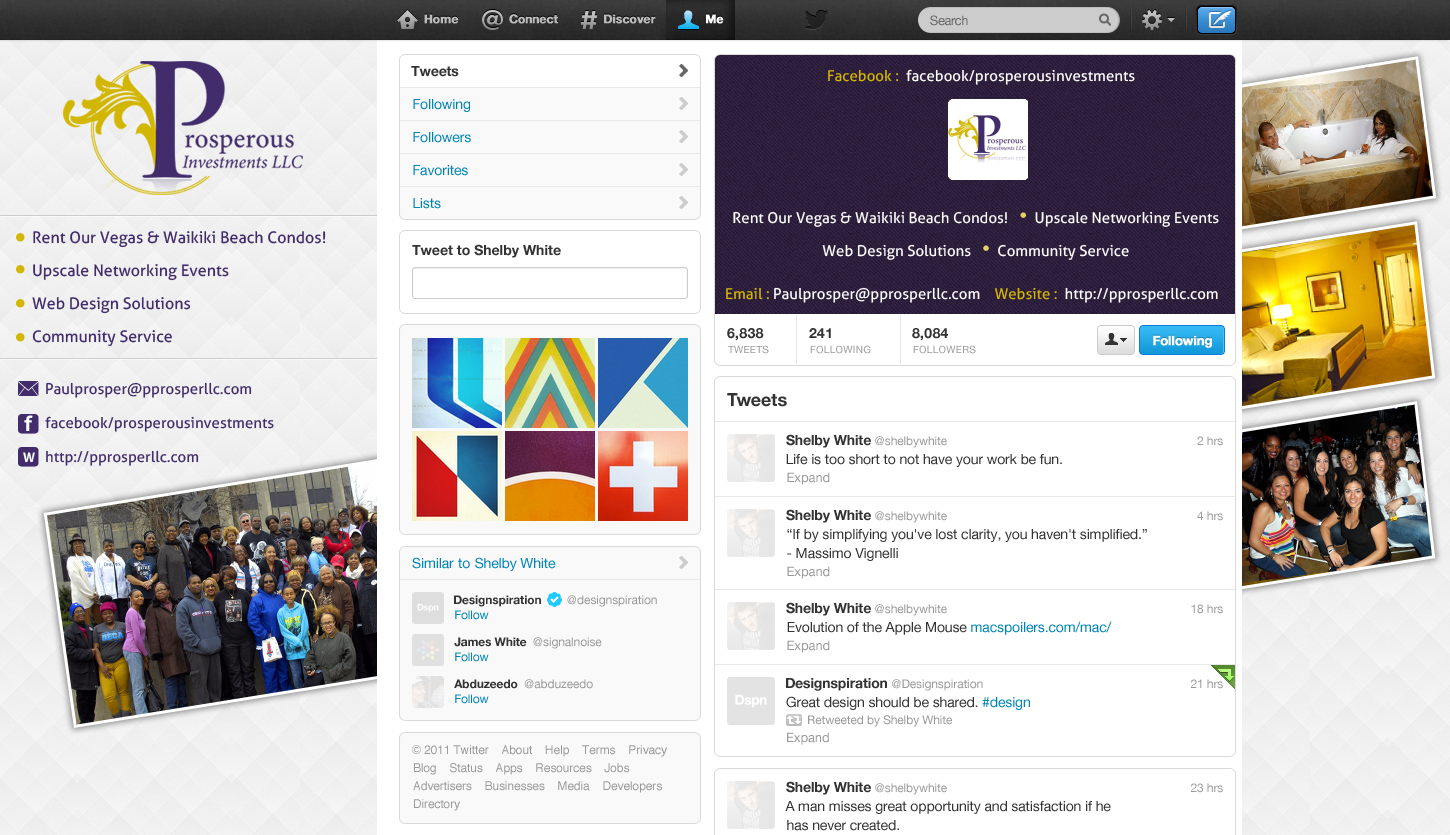Click the Discover hashtag icon
Screen dimensions: 1450x835
pos(589,20)
